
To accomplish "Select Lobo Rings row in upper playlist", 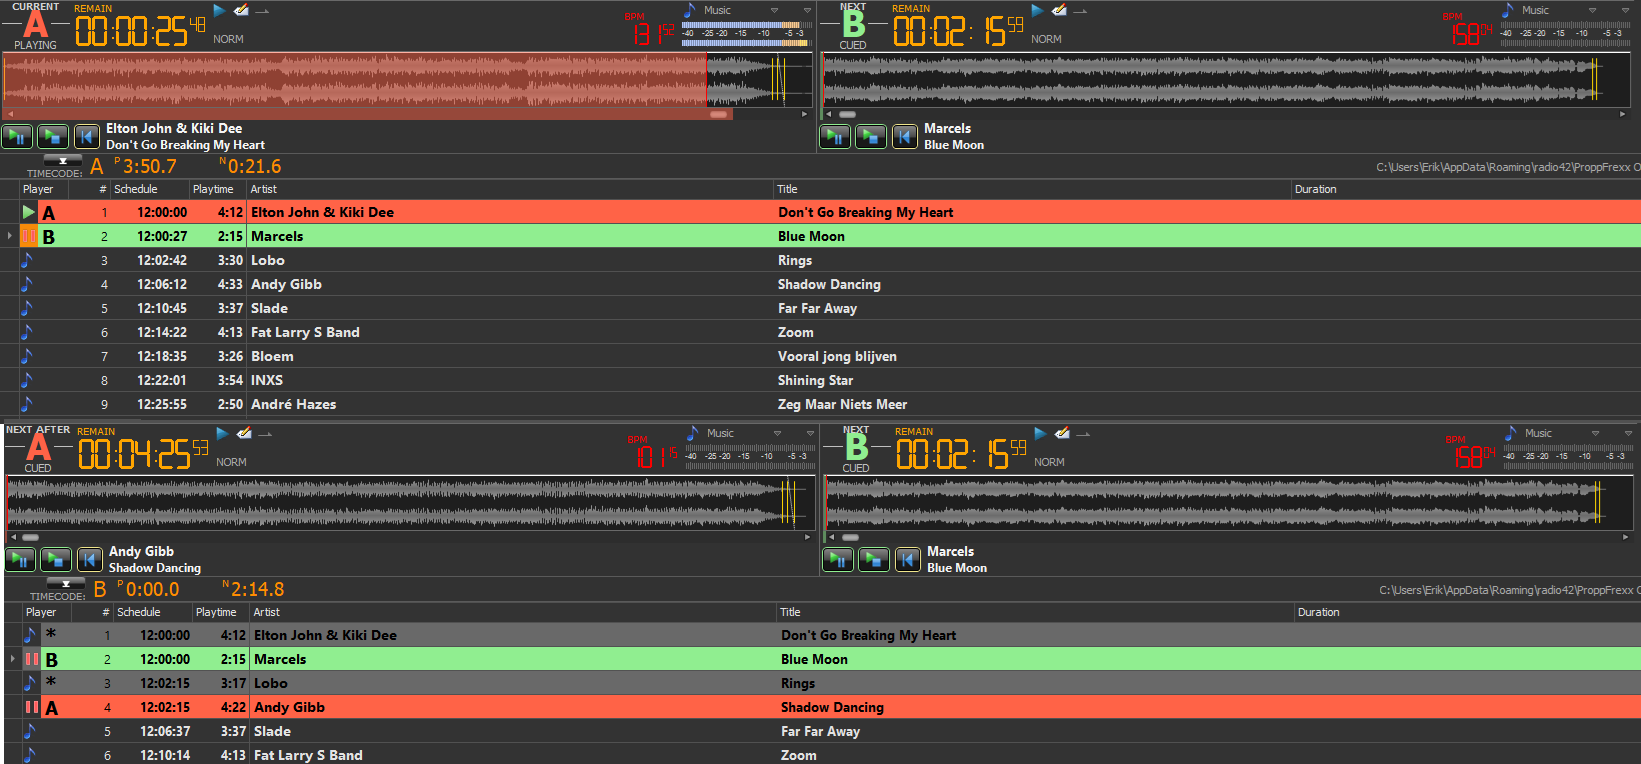I will (x=500, y=260).
